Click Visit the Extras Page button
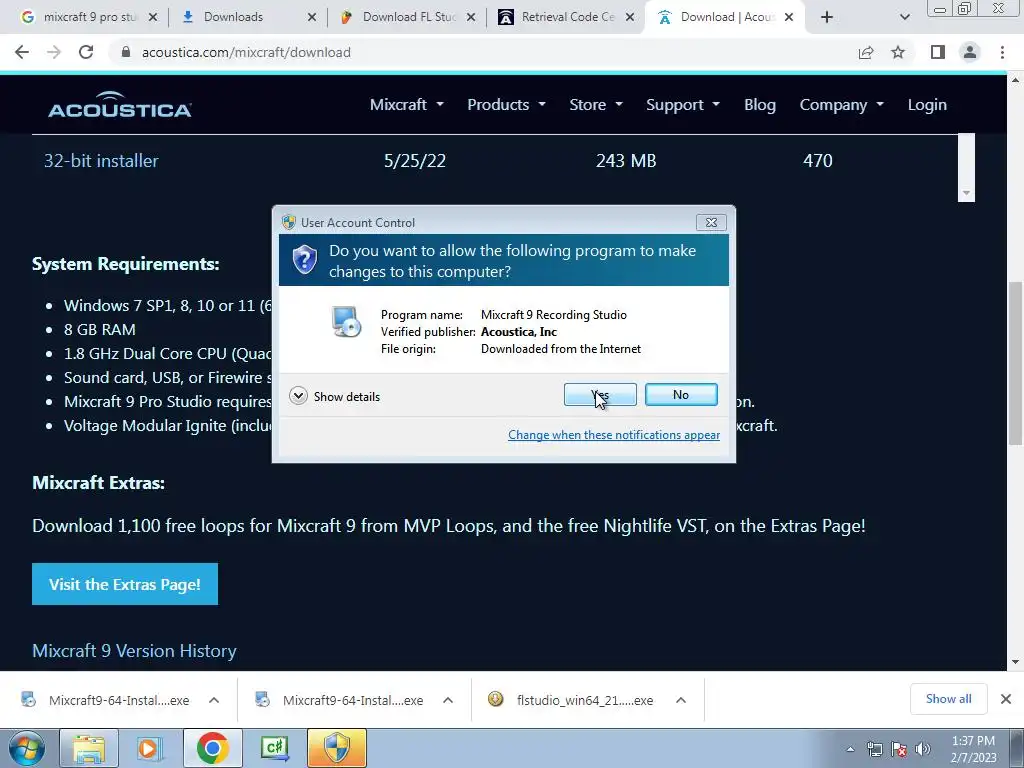Viewport: 1024px width, 768px height. [x=125, y=584]
